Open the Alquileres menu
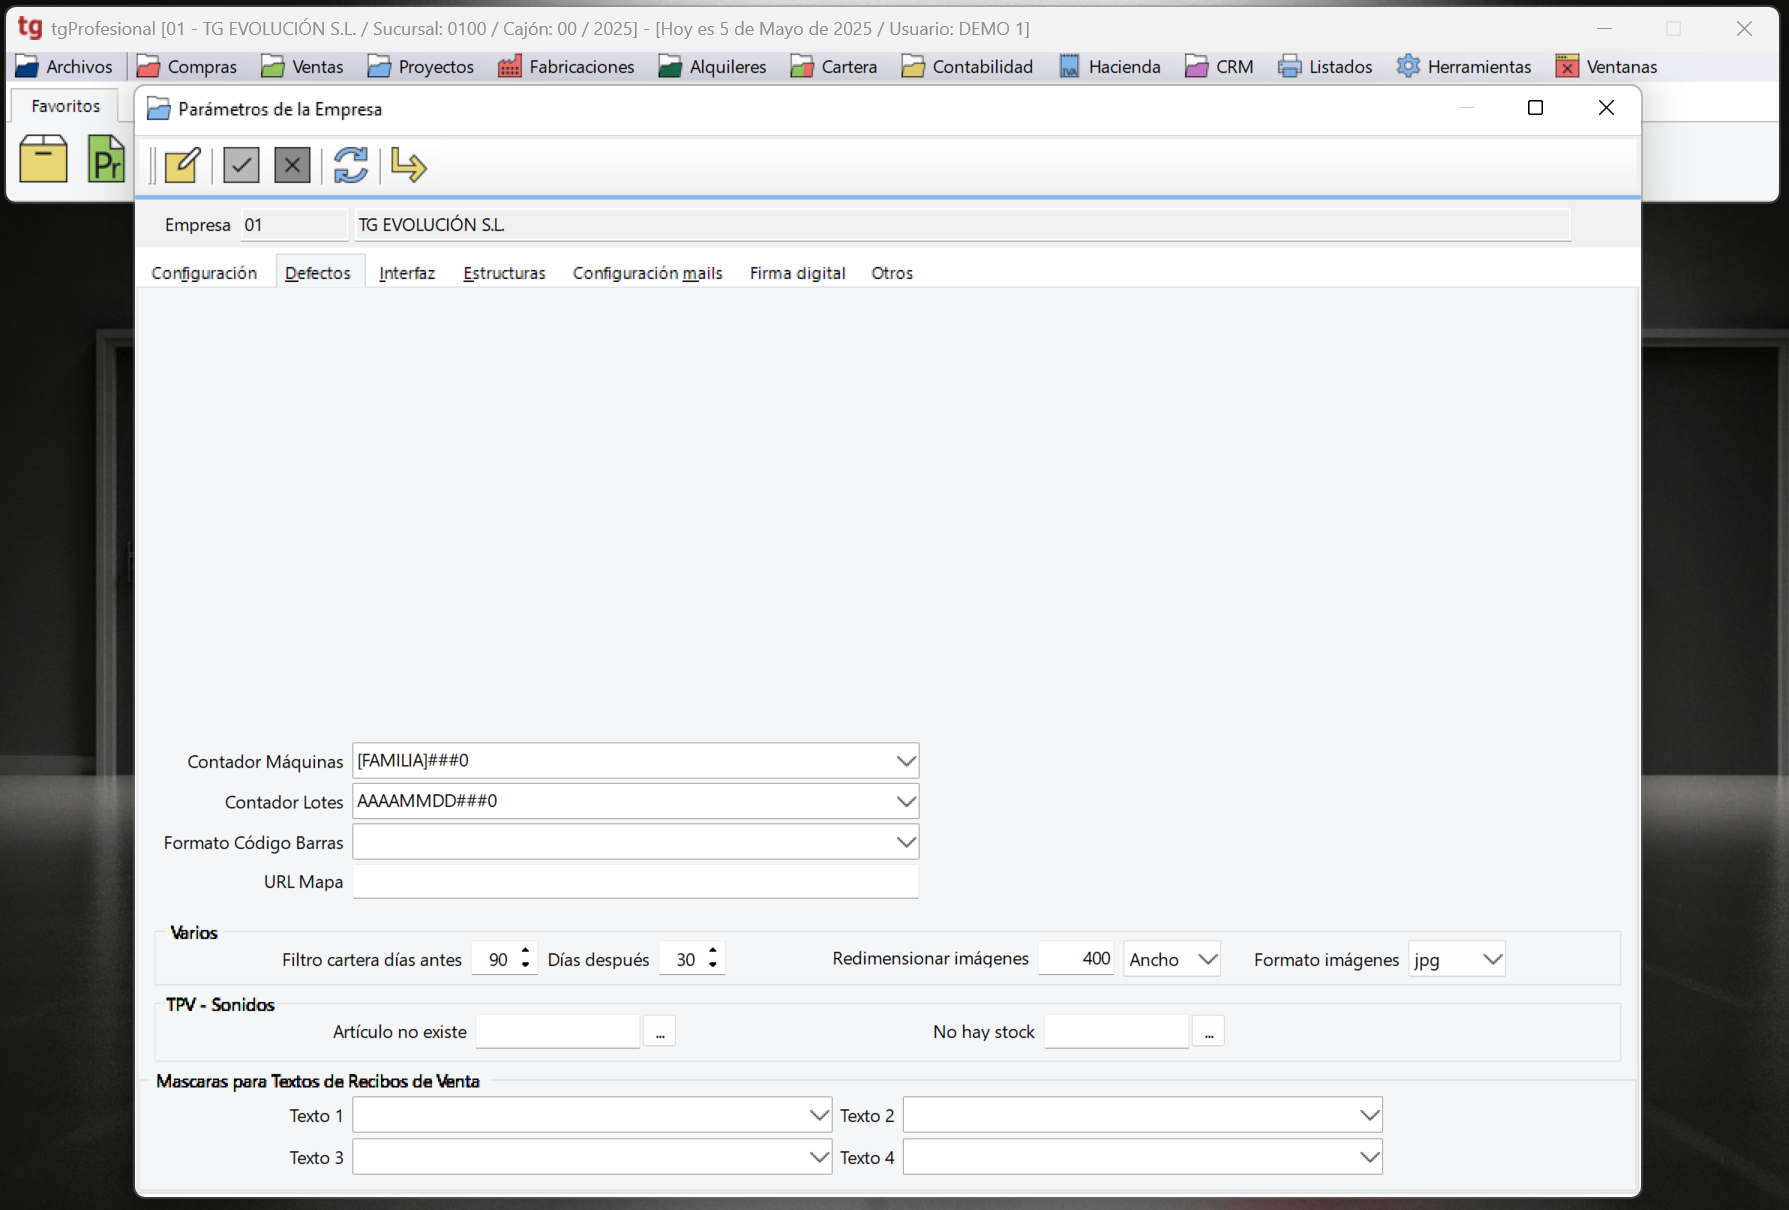 pyautogui.click(x=712, y=66)
